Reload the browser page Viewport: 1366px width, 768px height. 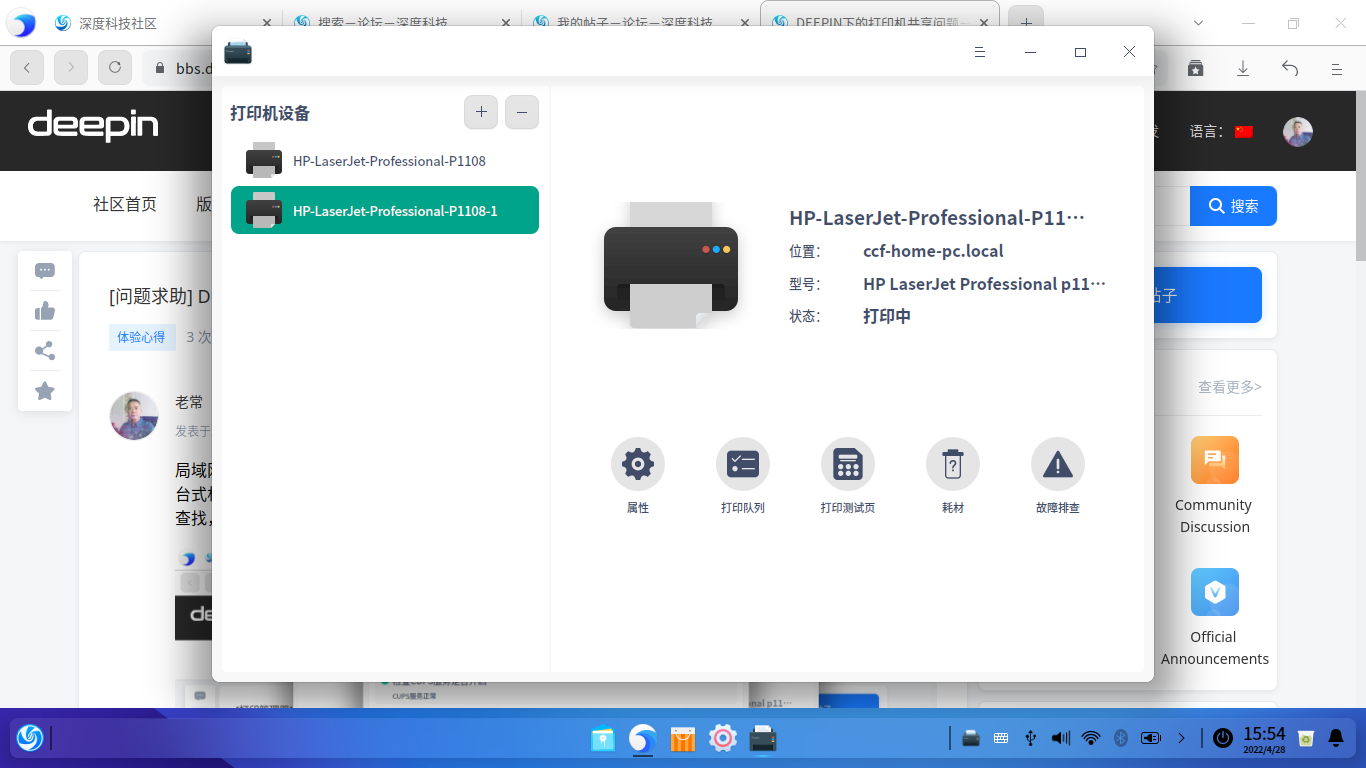(115, 67)
